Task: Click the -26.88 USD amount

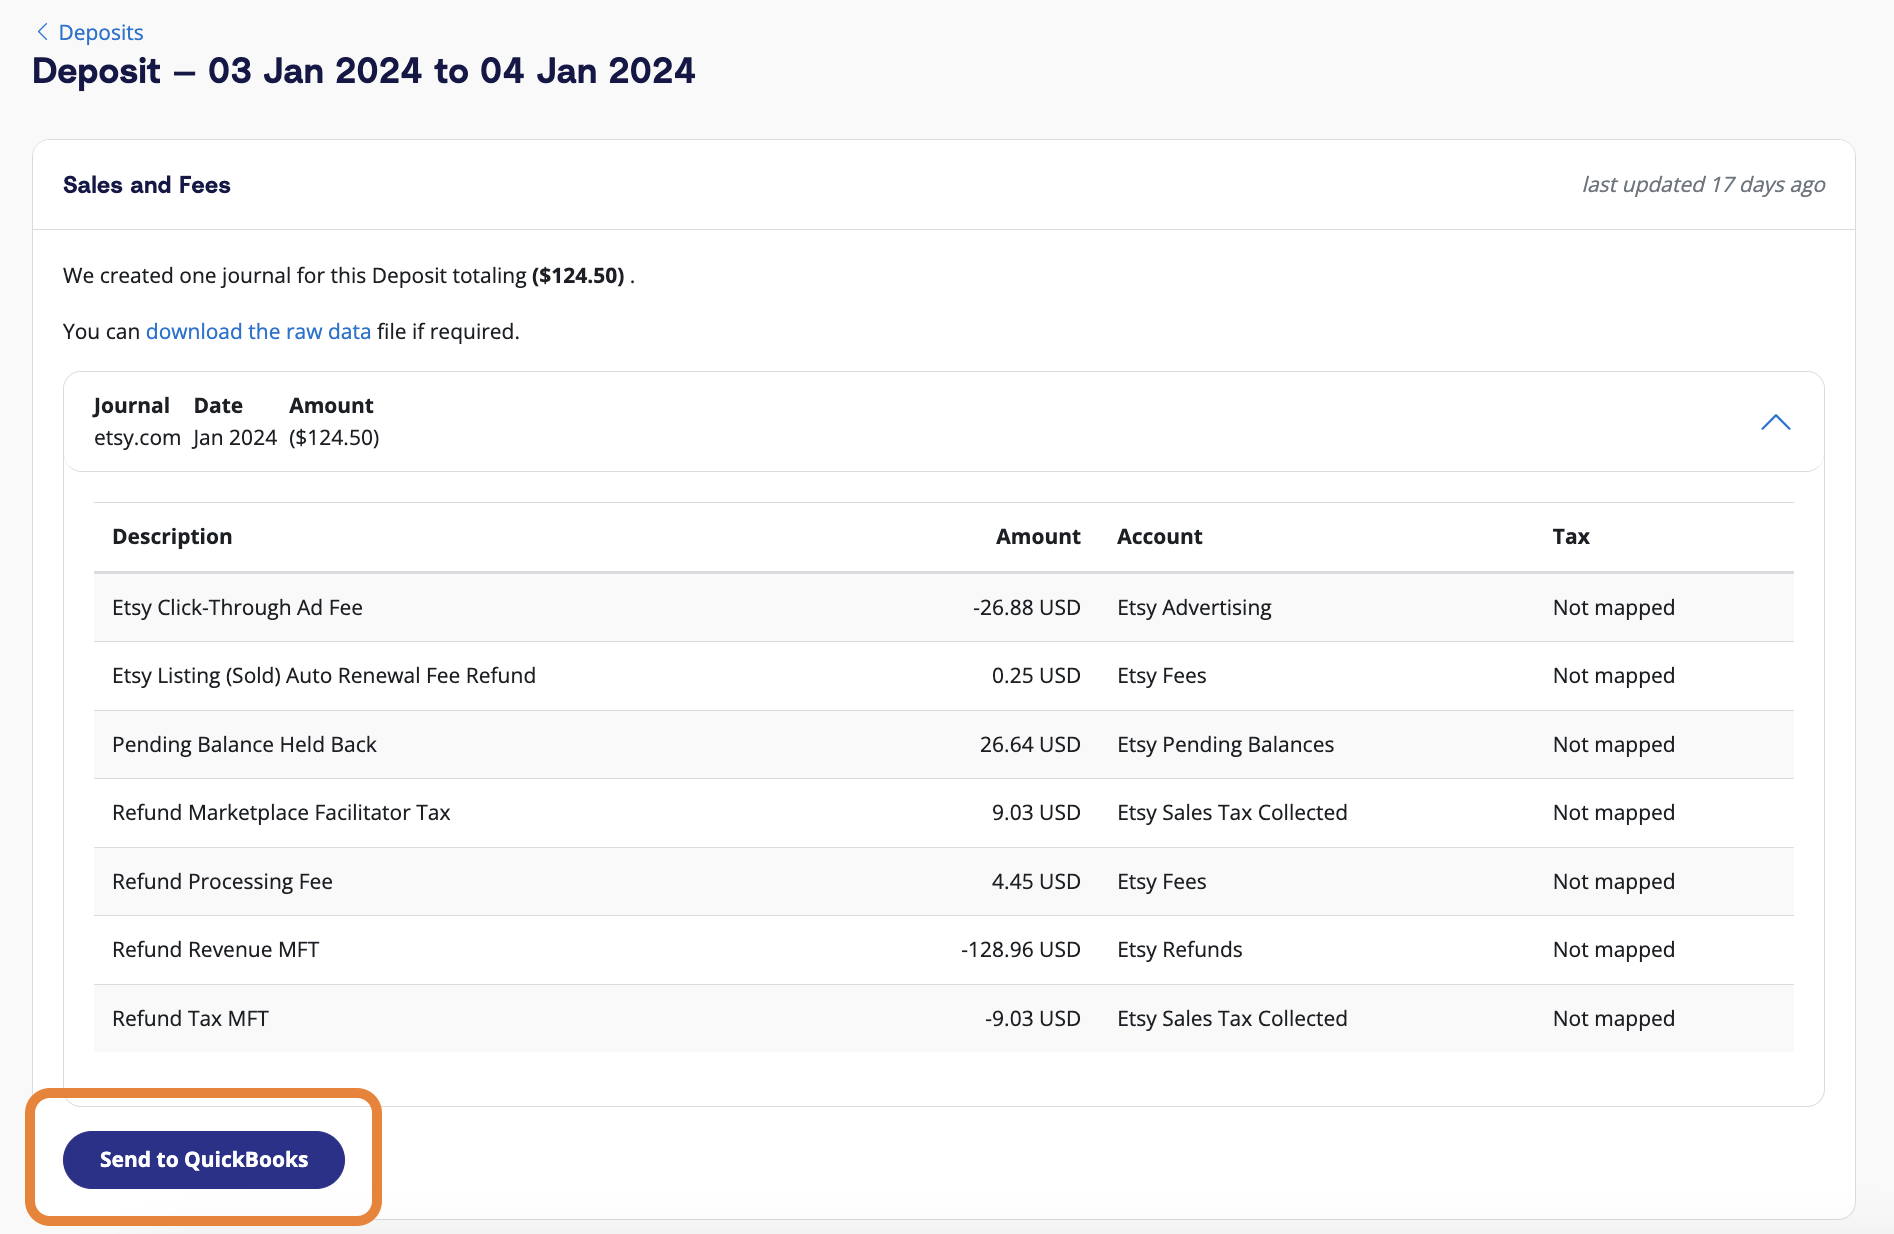Action: pos(1026,607)
